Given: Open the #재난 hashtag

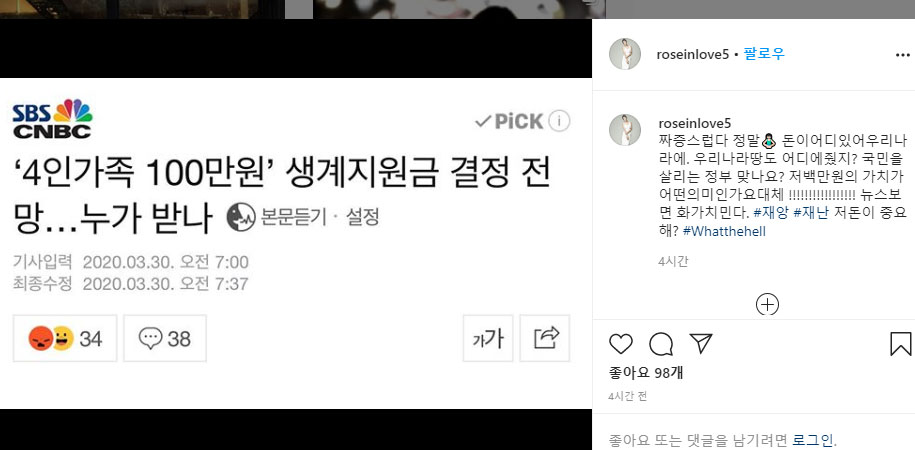Looking at the screenshot, I should pyautogui.click(x=811, y=214).
